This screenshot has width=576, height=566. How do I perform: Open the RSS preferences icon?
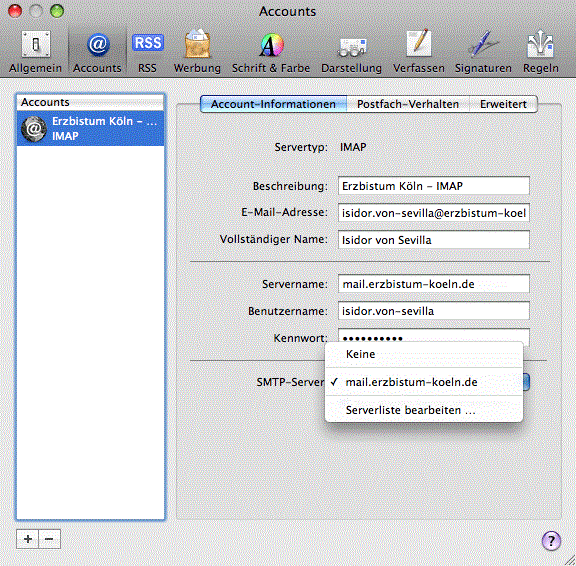click(147, 52)
